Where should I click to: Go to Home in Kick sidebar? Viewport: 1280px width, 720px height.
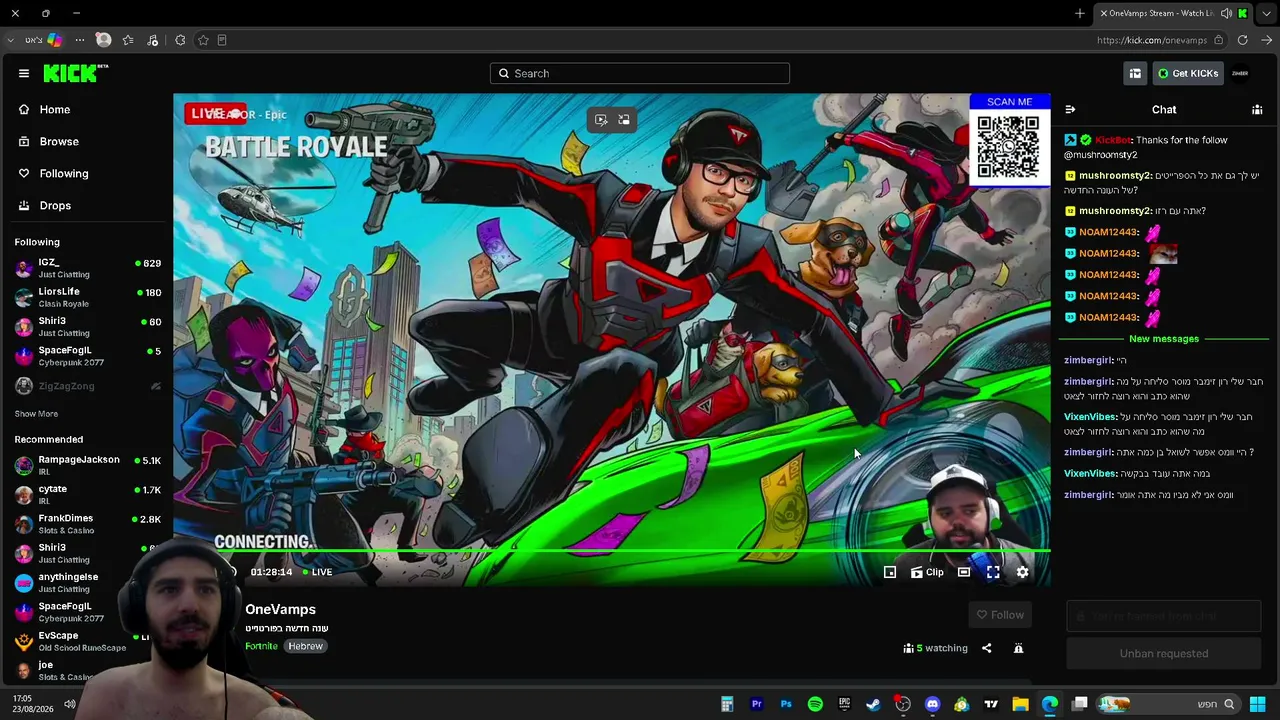pos(44,109)
